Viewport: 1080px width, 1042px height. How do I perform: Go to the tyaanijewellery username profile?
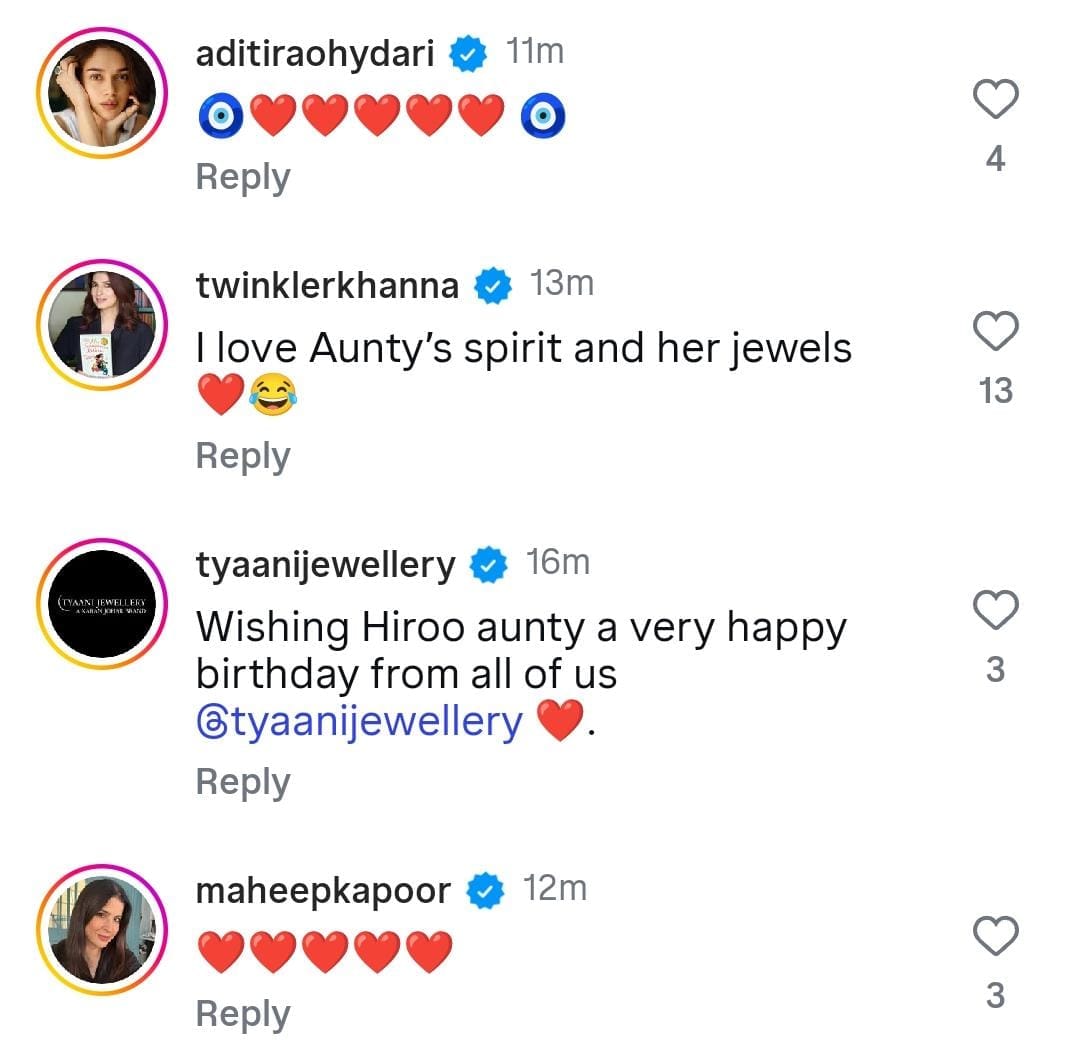[x=325, y=565]
